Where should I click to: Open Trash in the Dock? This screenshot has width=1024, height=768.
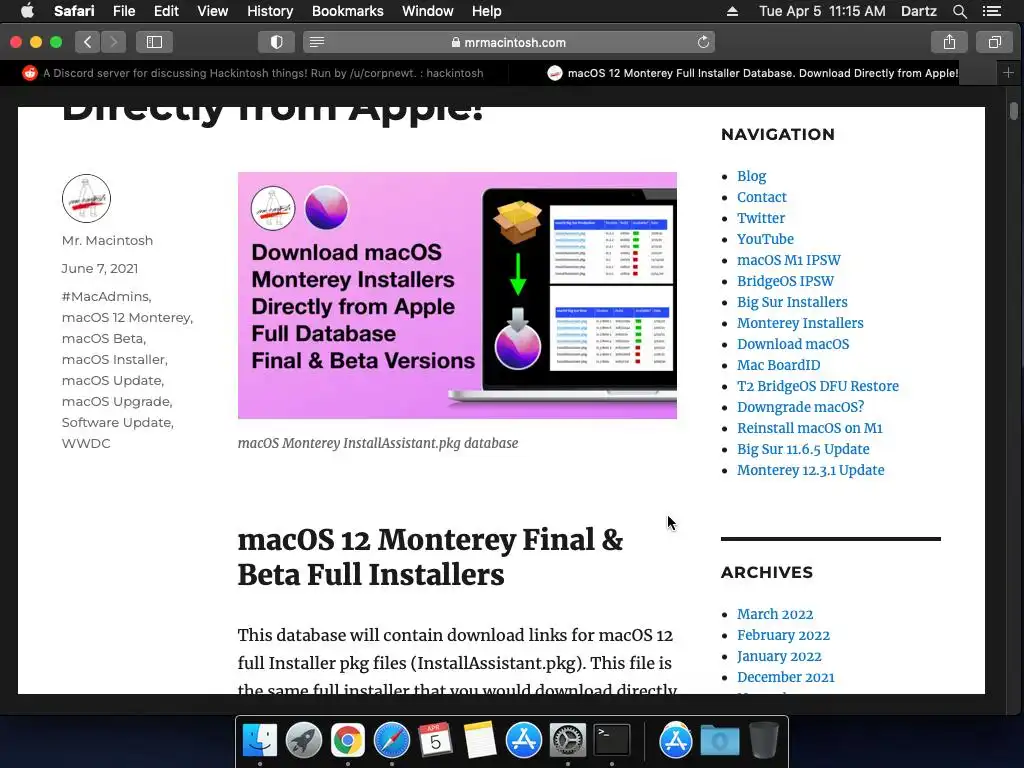tap(763, 740)
